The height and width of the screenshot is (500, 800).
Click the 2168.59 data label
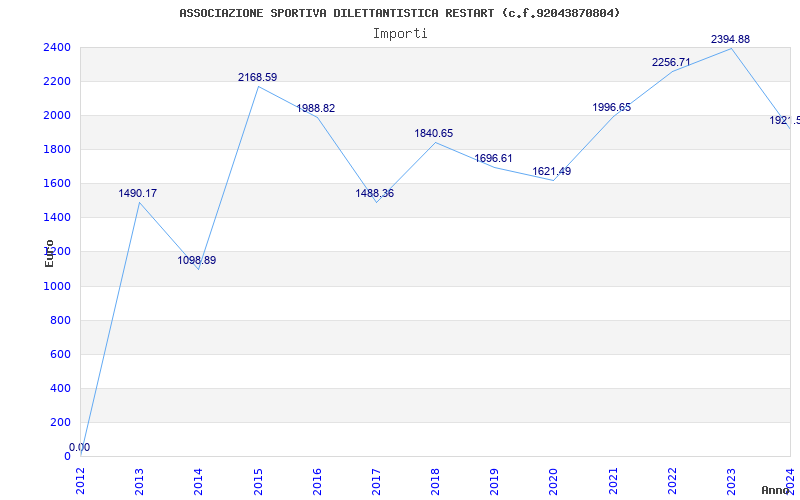click(257, 77)
